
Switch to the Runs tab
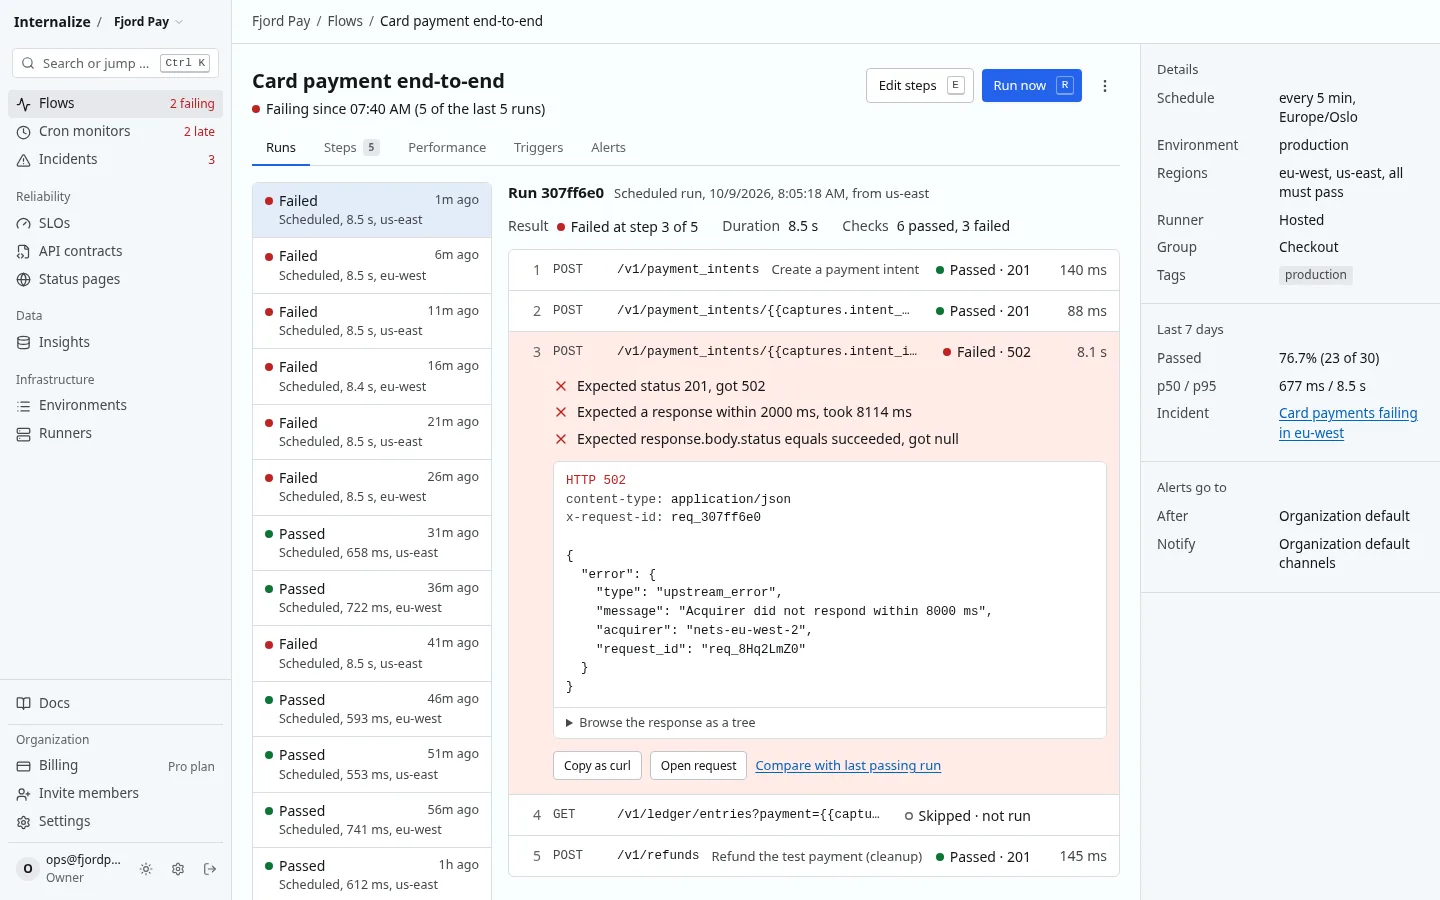[x=281, y=148]
